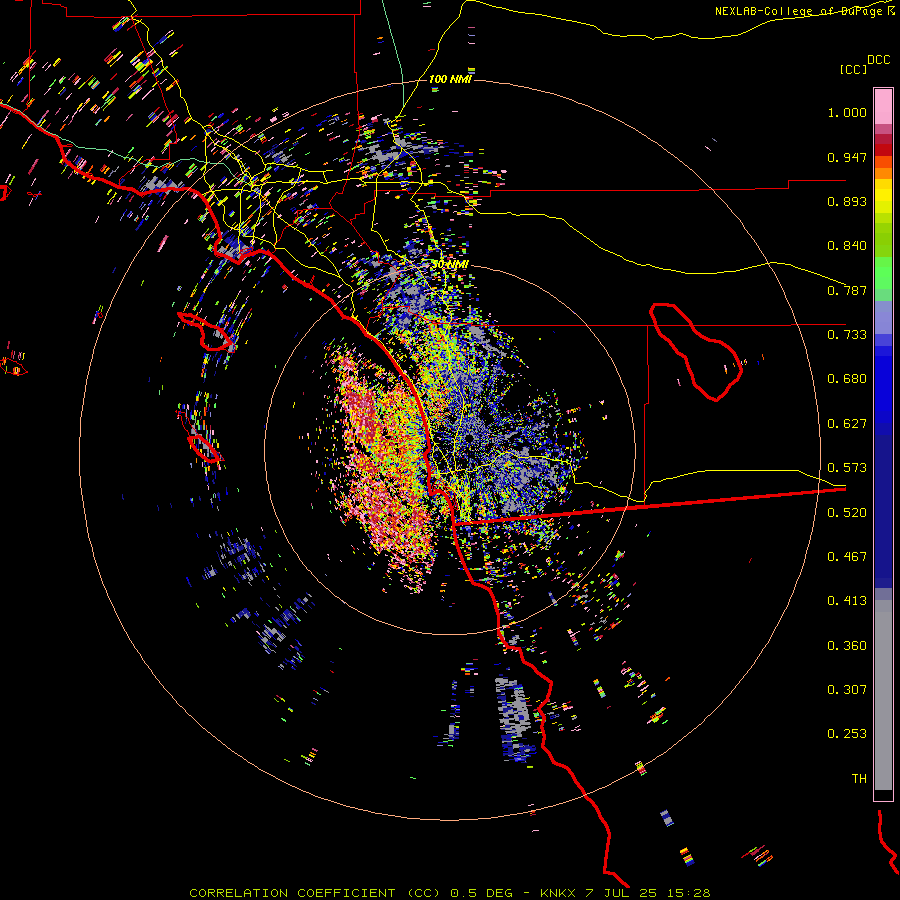The width and height of the screenshot is (900, 900).
Task: Select the 0.307 scale value
Action: (x=847, y=690)
